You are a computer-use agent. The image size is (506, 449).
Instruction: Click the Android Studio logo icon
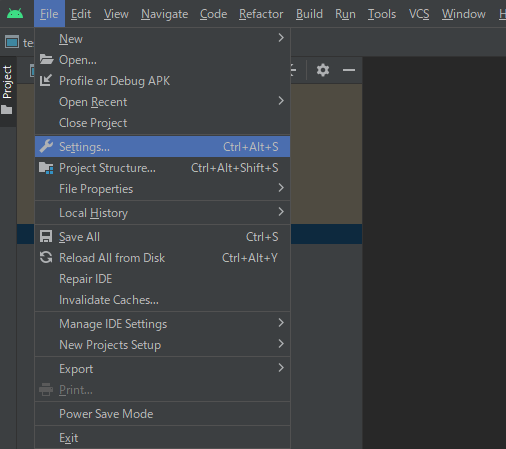point(15,14)
